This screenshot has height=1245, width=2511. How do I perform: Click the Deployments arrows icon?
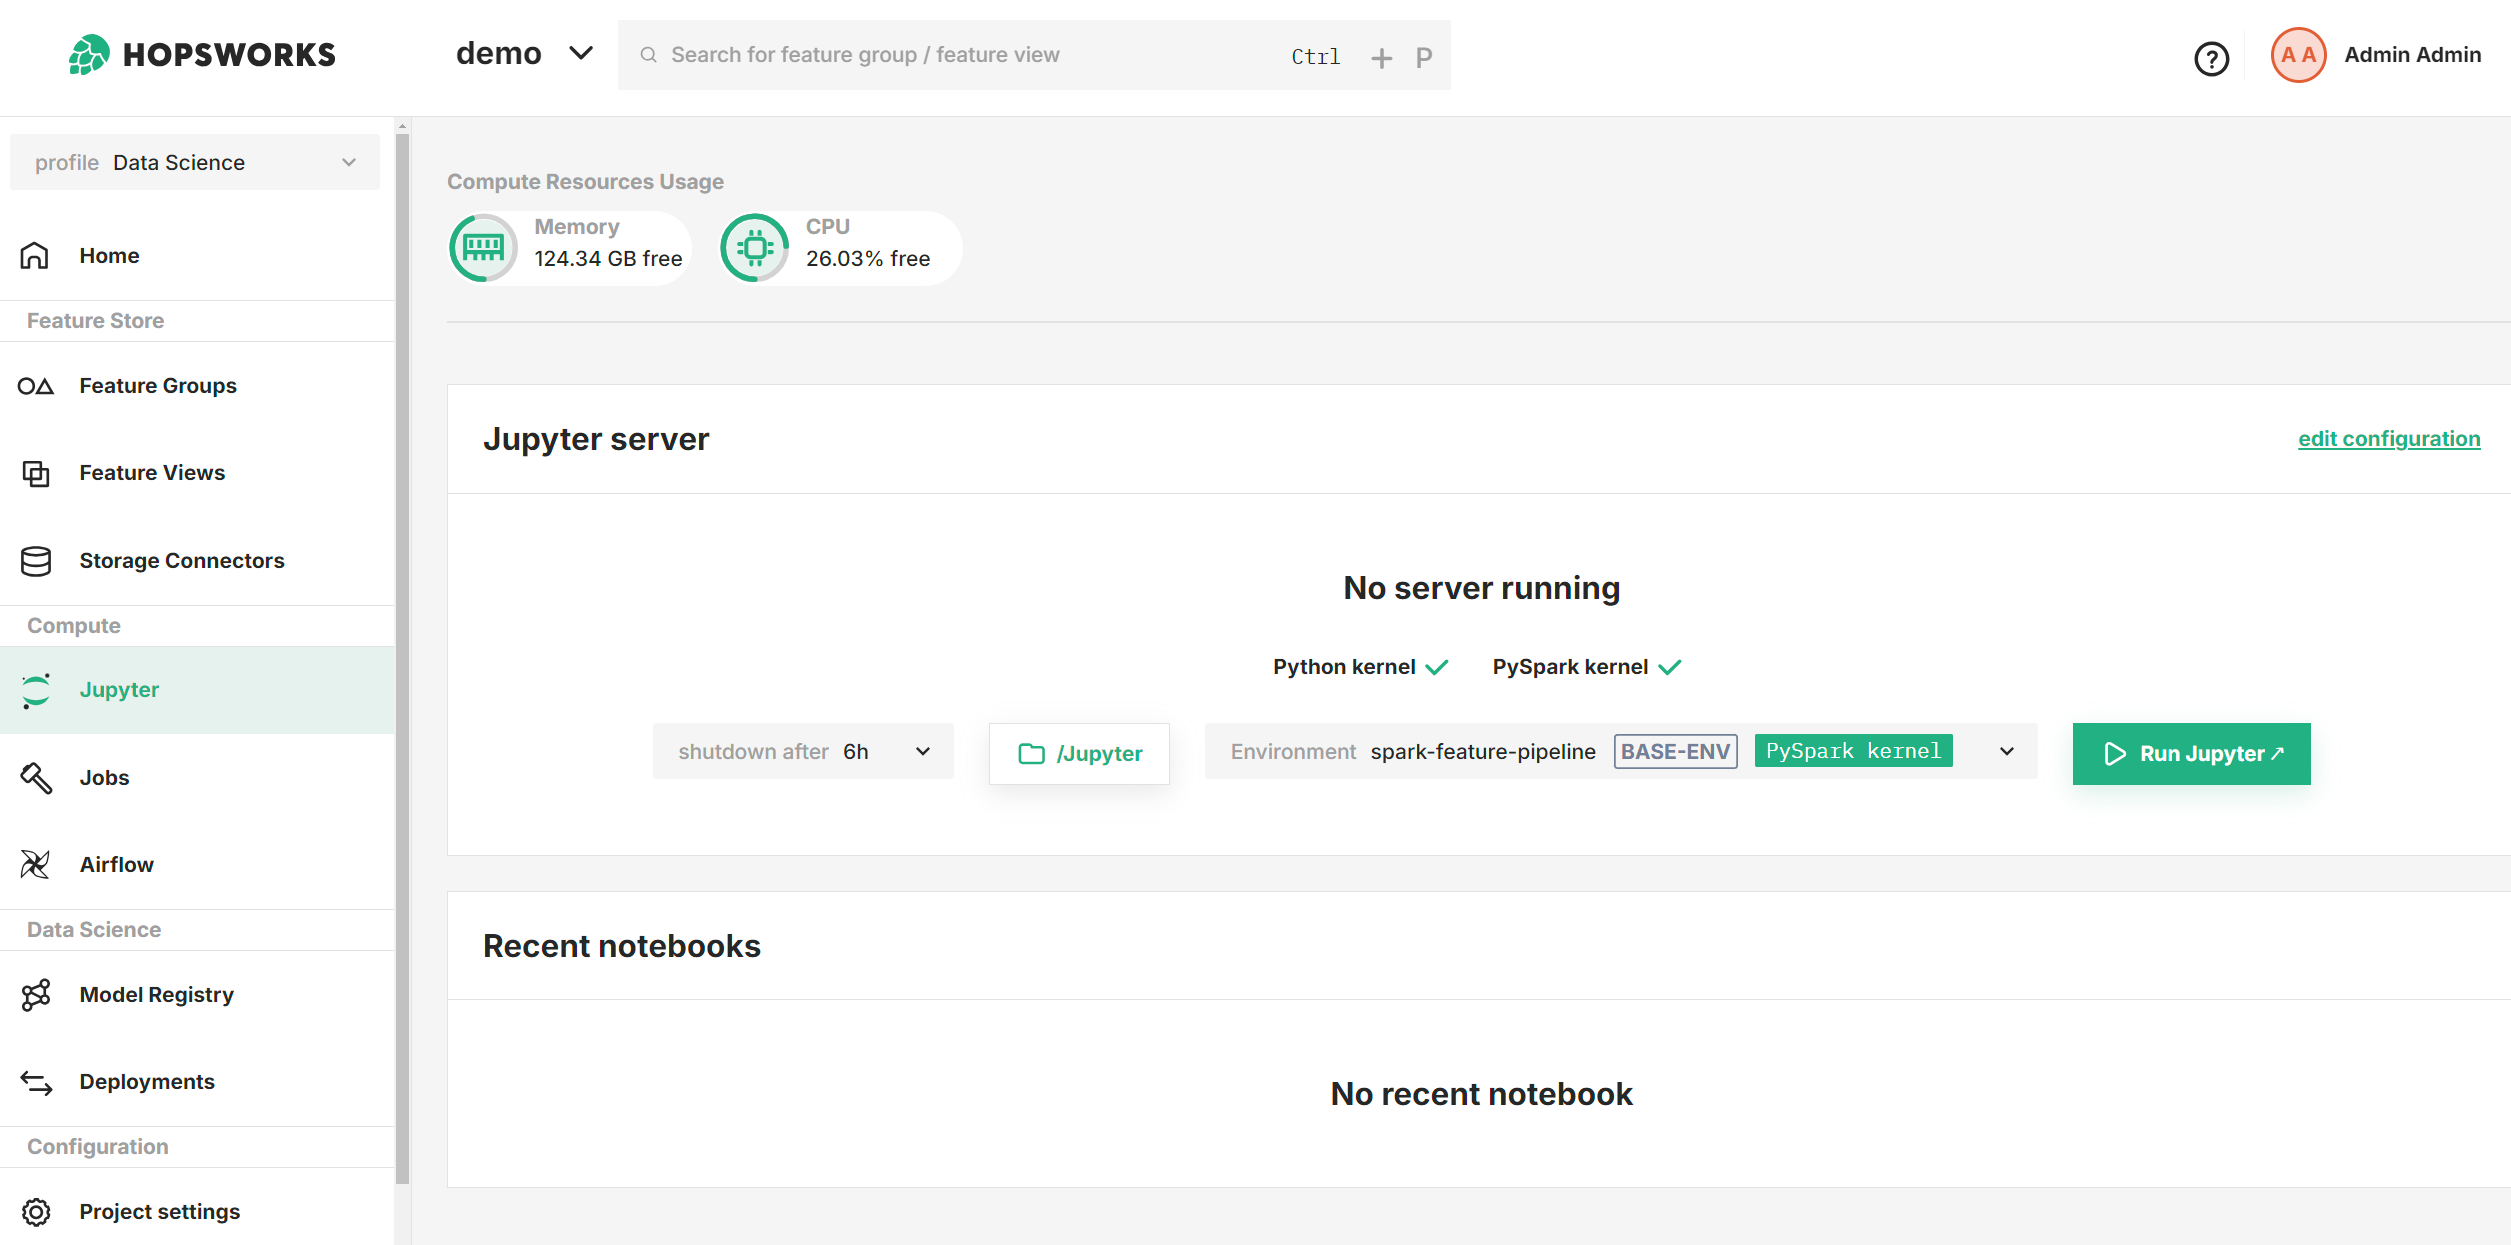coord(36,1082)
